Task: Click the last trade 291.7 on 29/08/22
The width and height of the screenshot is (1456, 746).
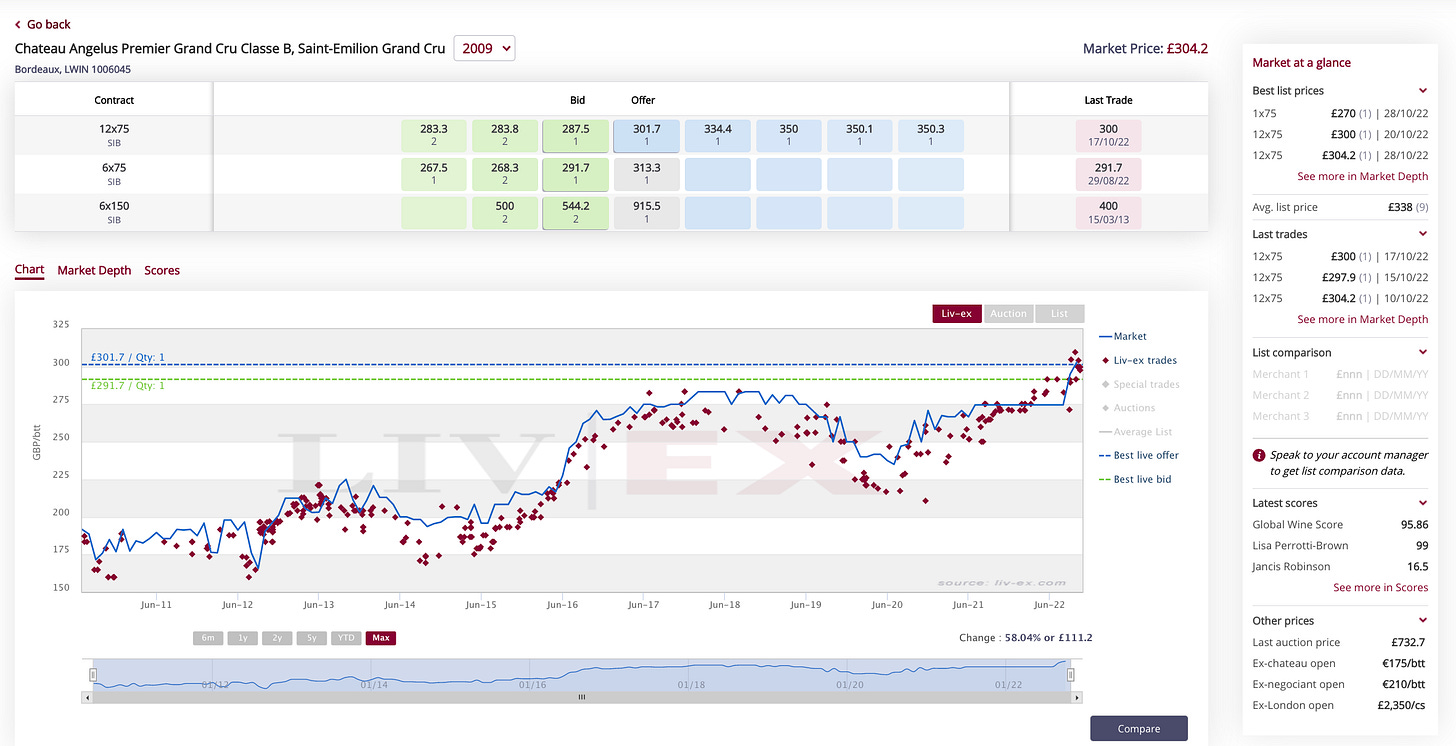Action: point(1108,174)
